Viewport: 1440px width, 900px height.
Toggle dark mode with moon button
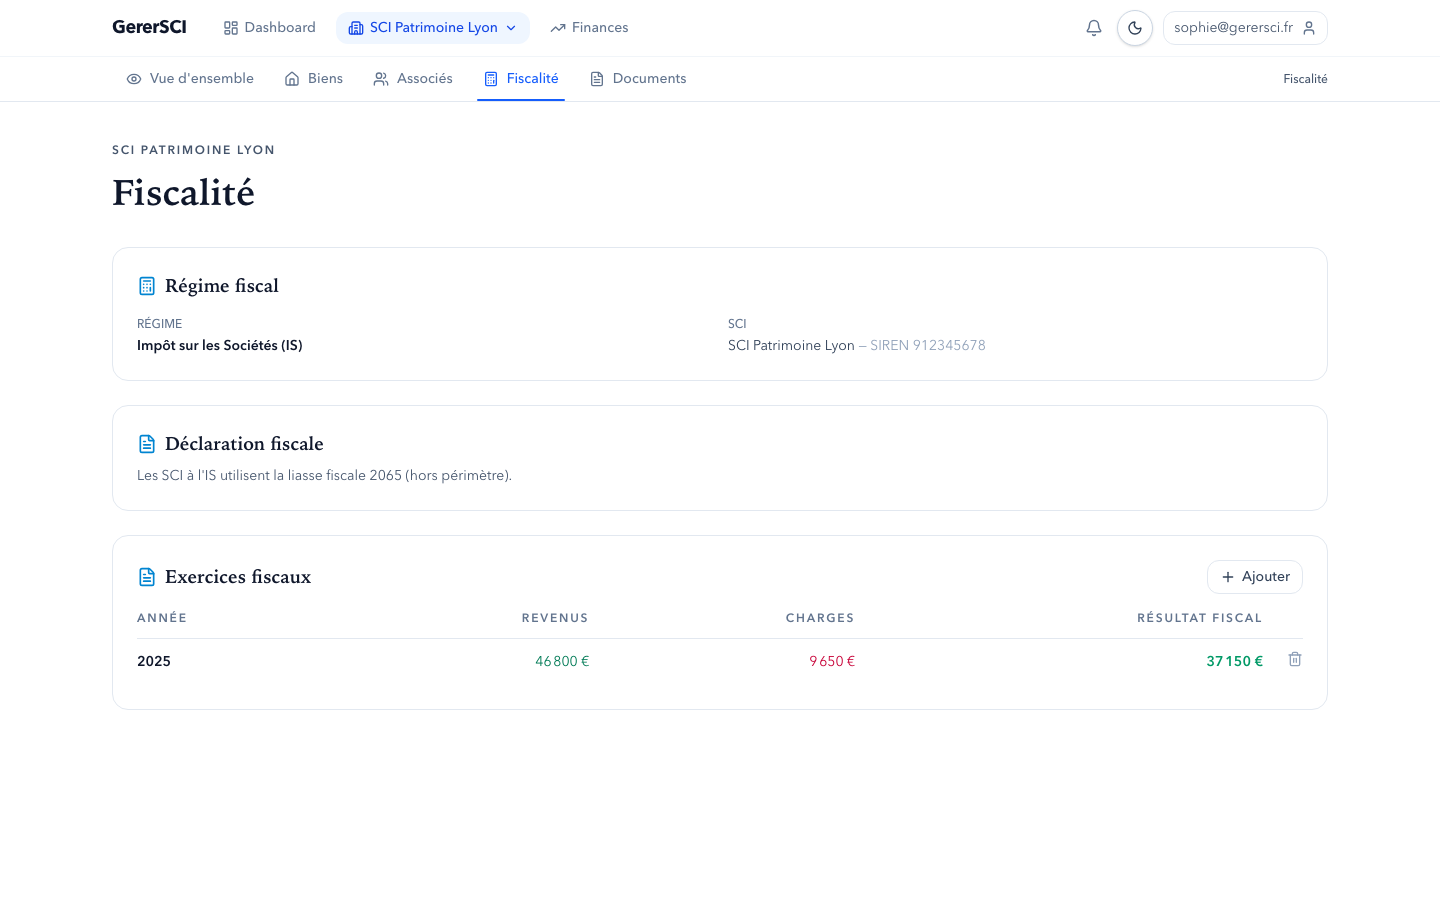tap(1135, 28)
